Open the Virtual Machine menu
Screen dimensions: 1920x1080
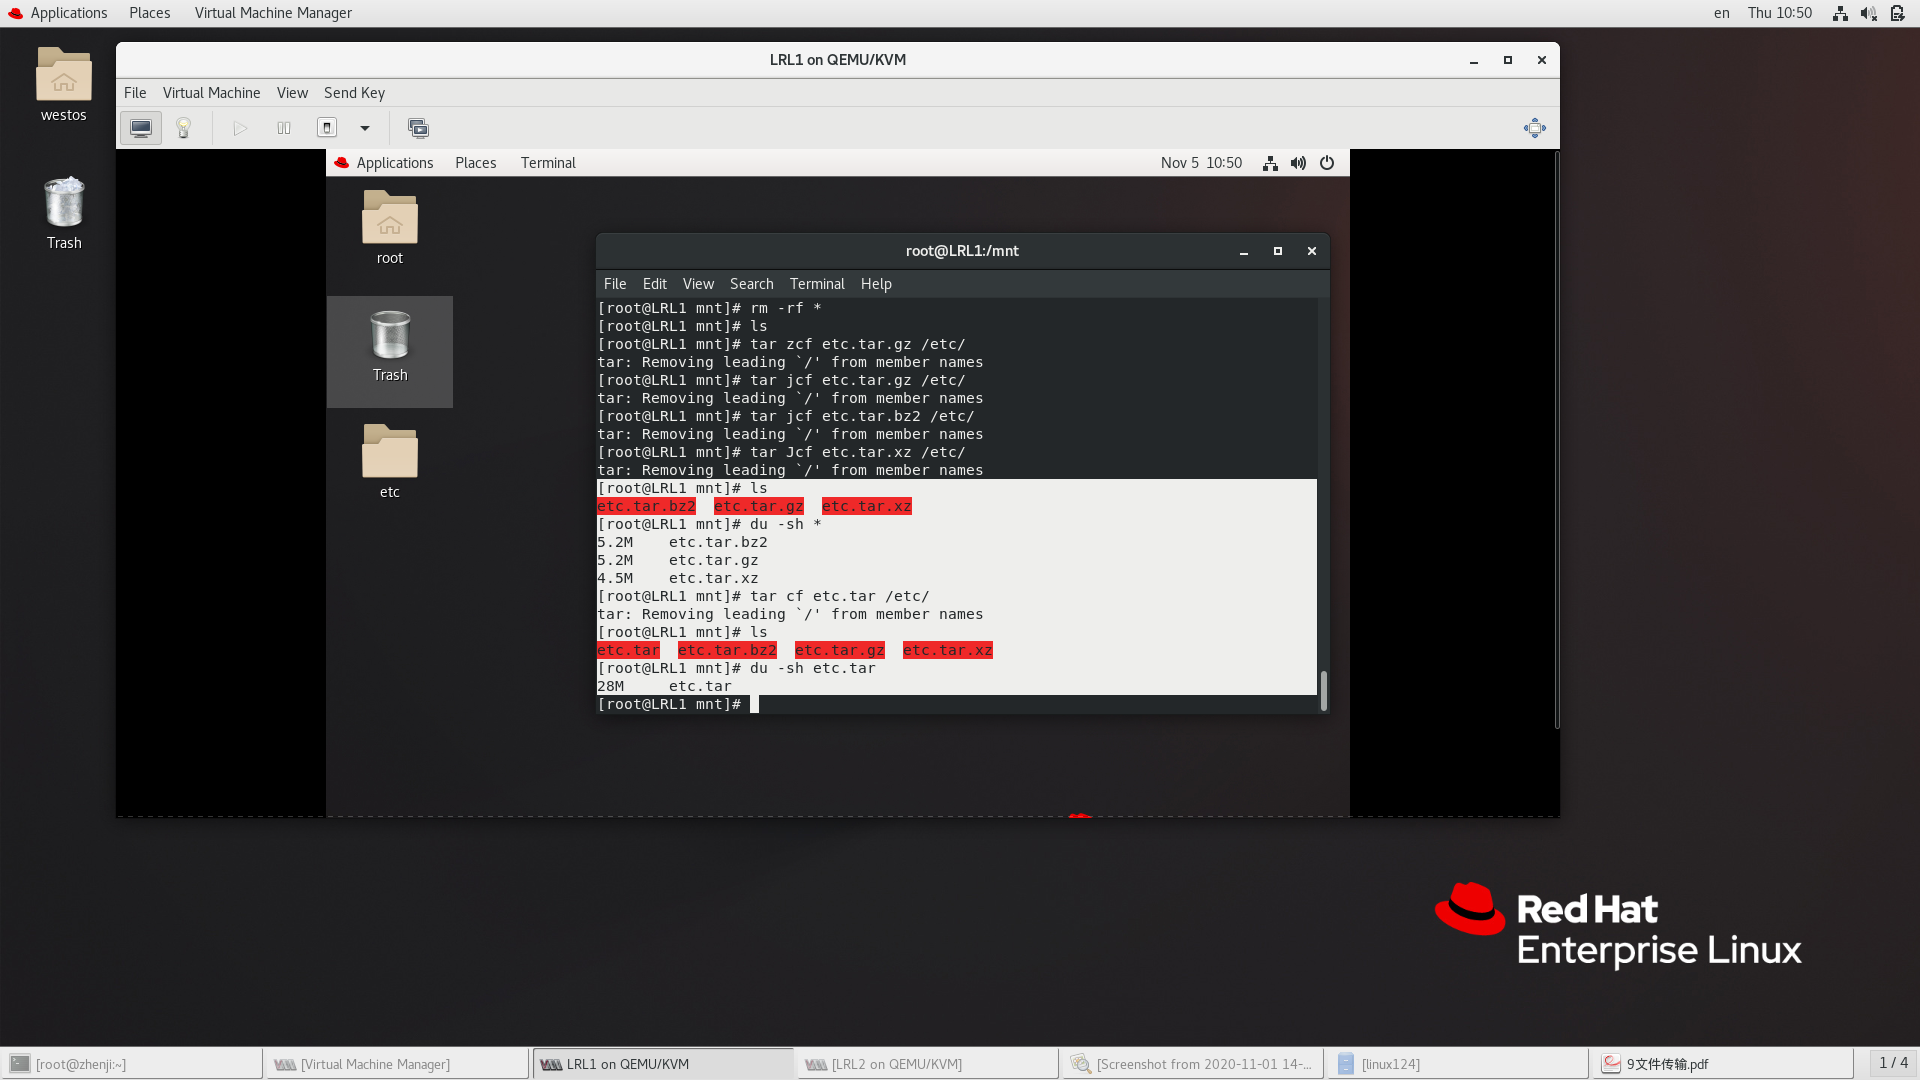(211, 93)
